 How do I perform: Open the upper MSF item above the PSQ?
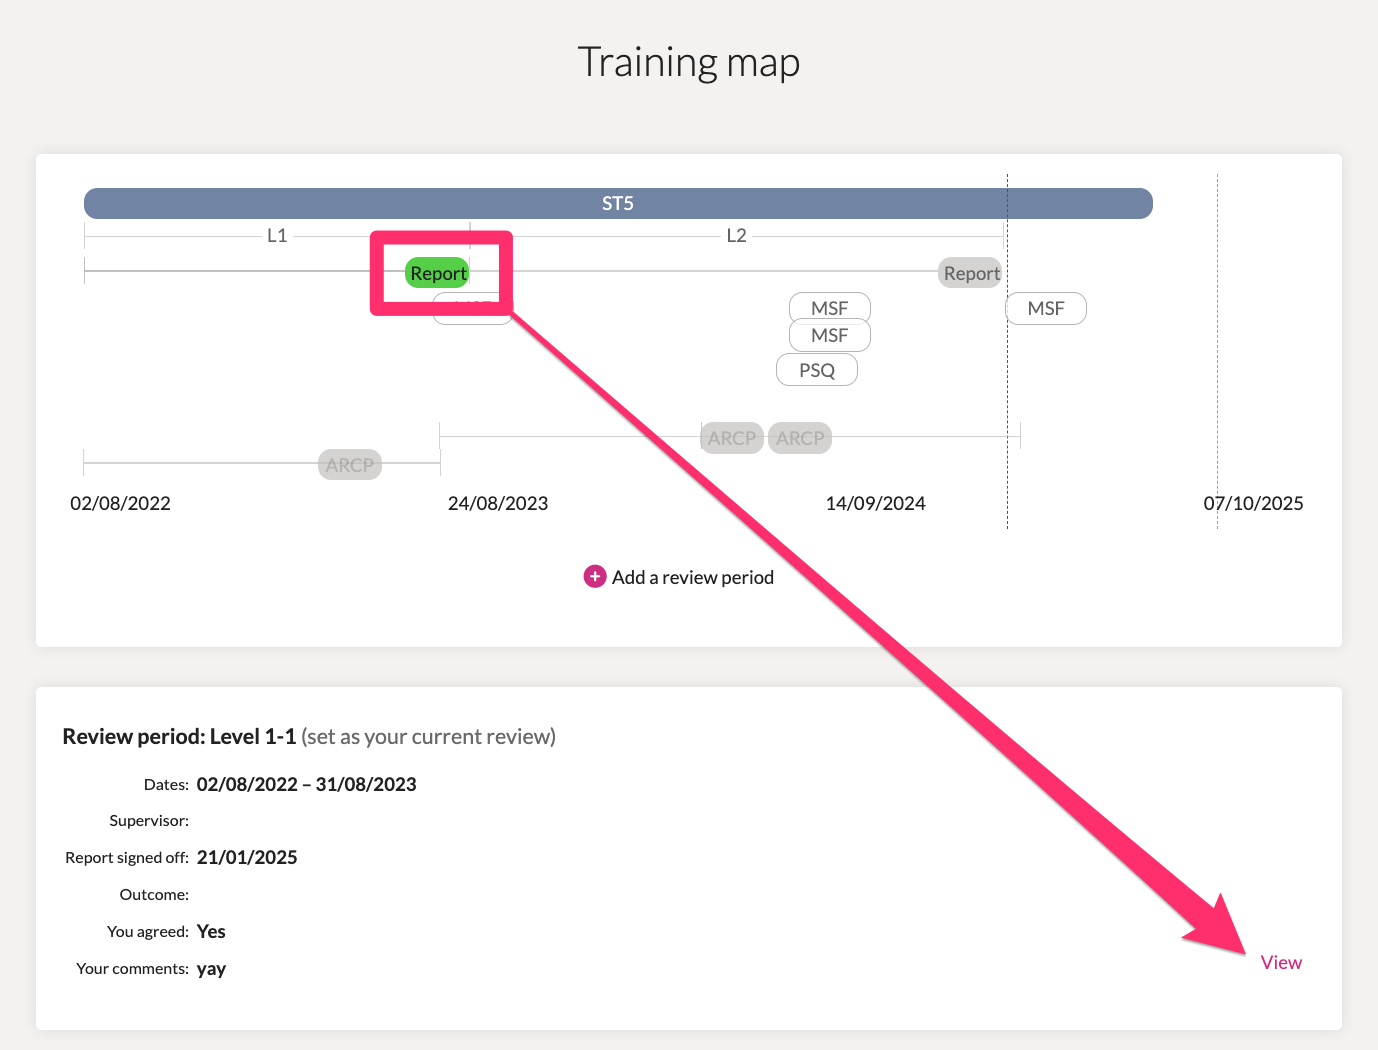[830, 308]
